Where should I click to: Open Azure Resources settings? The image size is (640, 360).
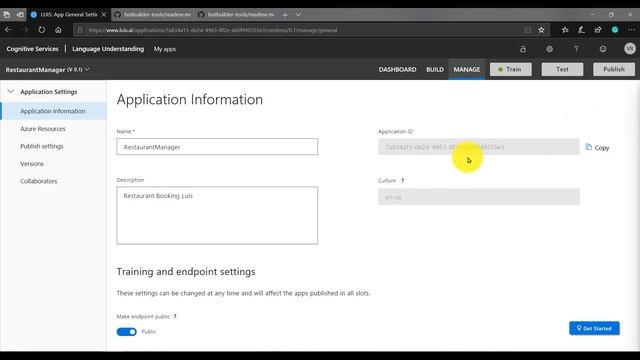click(x=43, y=129)
